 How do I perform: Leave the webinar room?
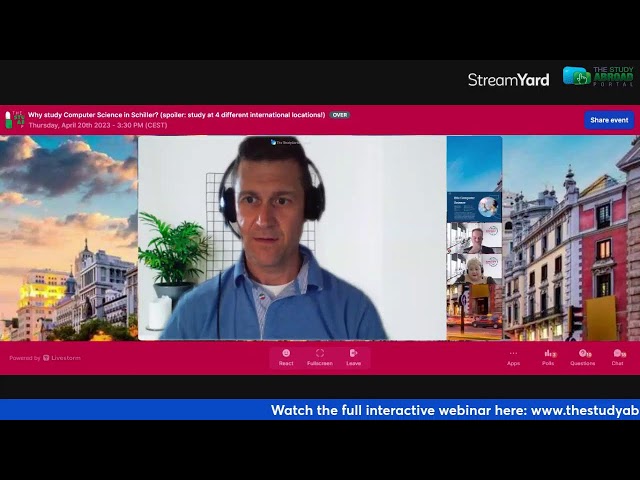pyautogui.click(x=353, y=358)
